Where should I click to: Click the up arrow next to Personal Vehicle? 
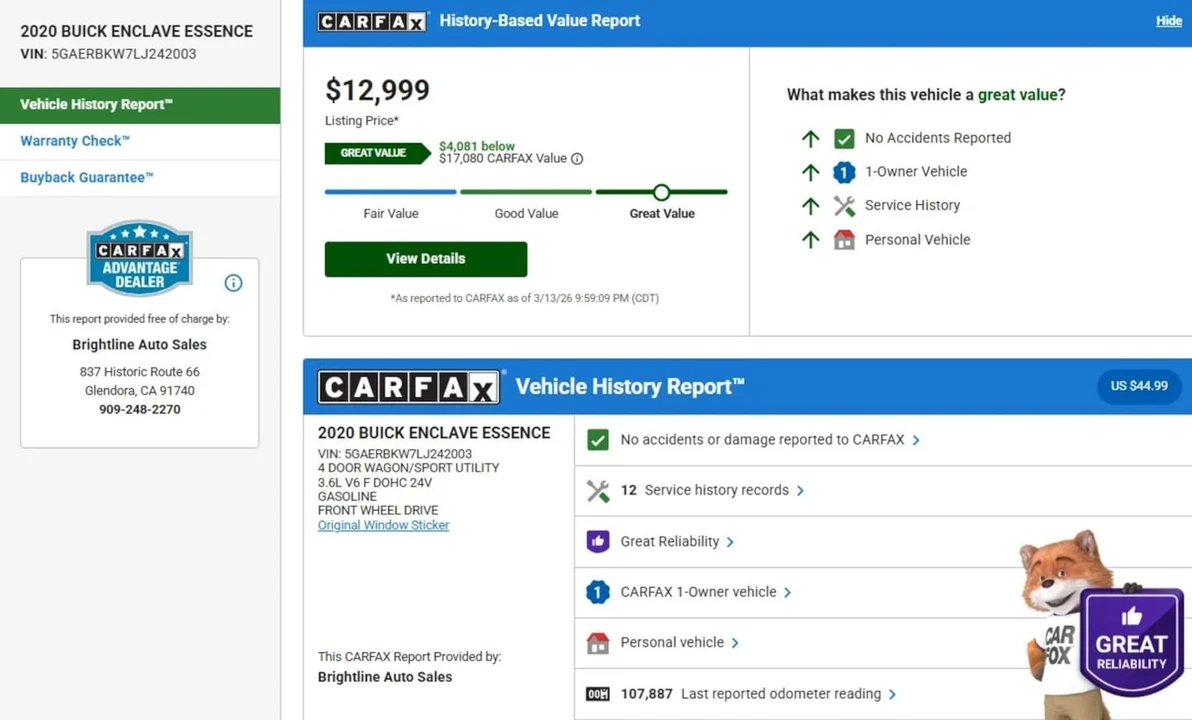pos(810,240)
